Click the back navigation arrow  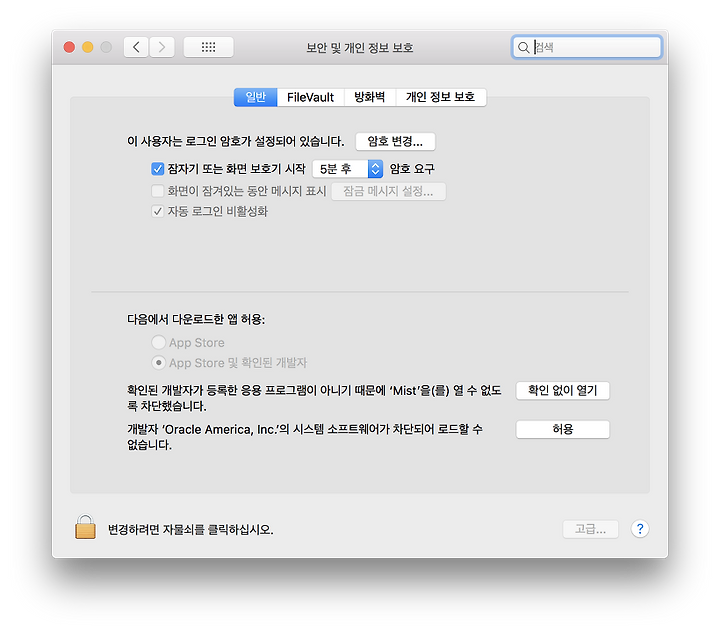click(136, 47)
